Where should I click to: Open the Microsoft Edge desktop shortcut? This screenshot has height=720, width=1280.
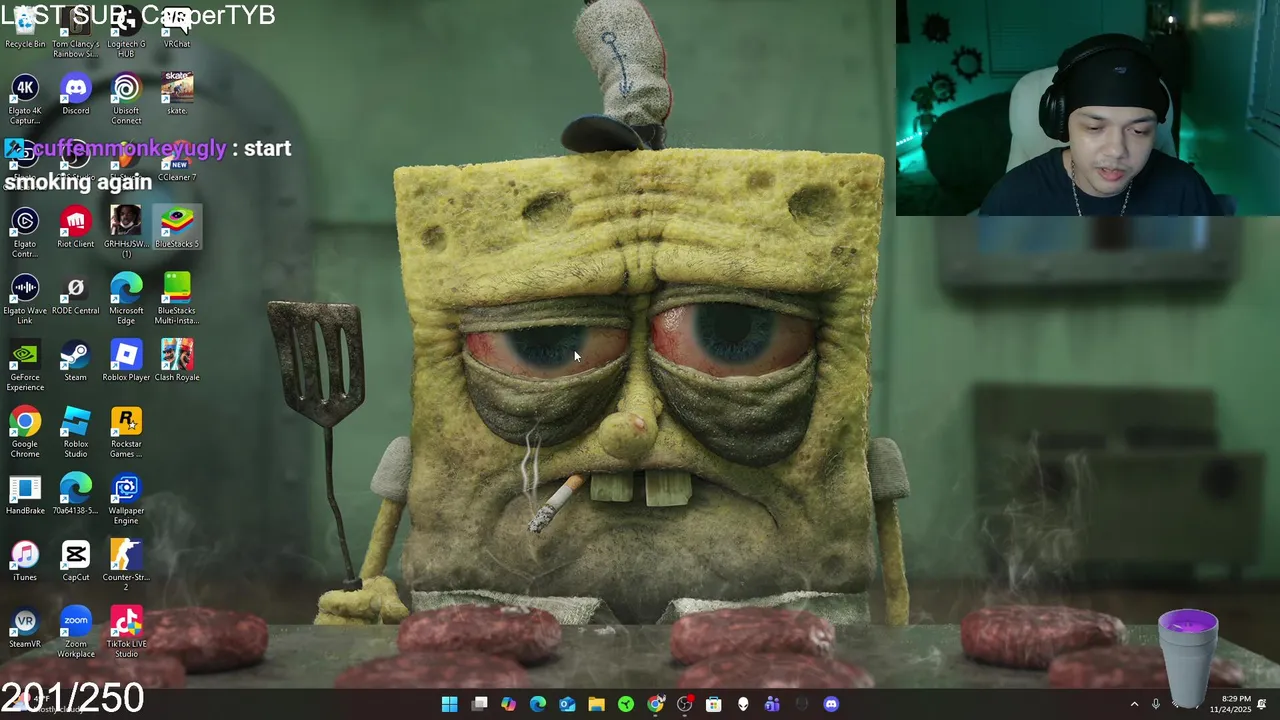click(x=126, y=300)
